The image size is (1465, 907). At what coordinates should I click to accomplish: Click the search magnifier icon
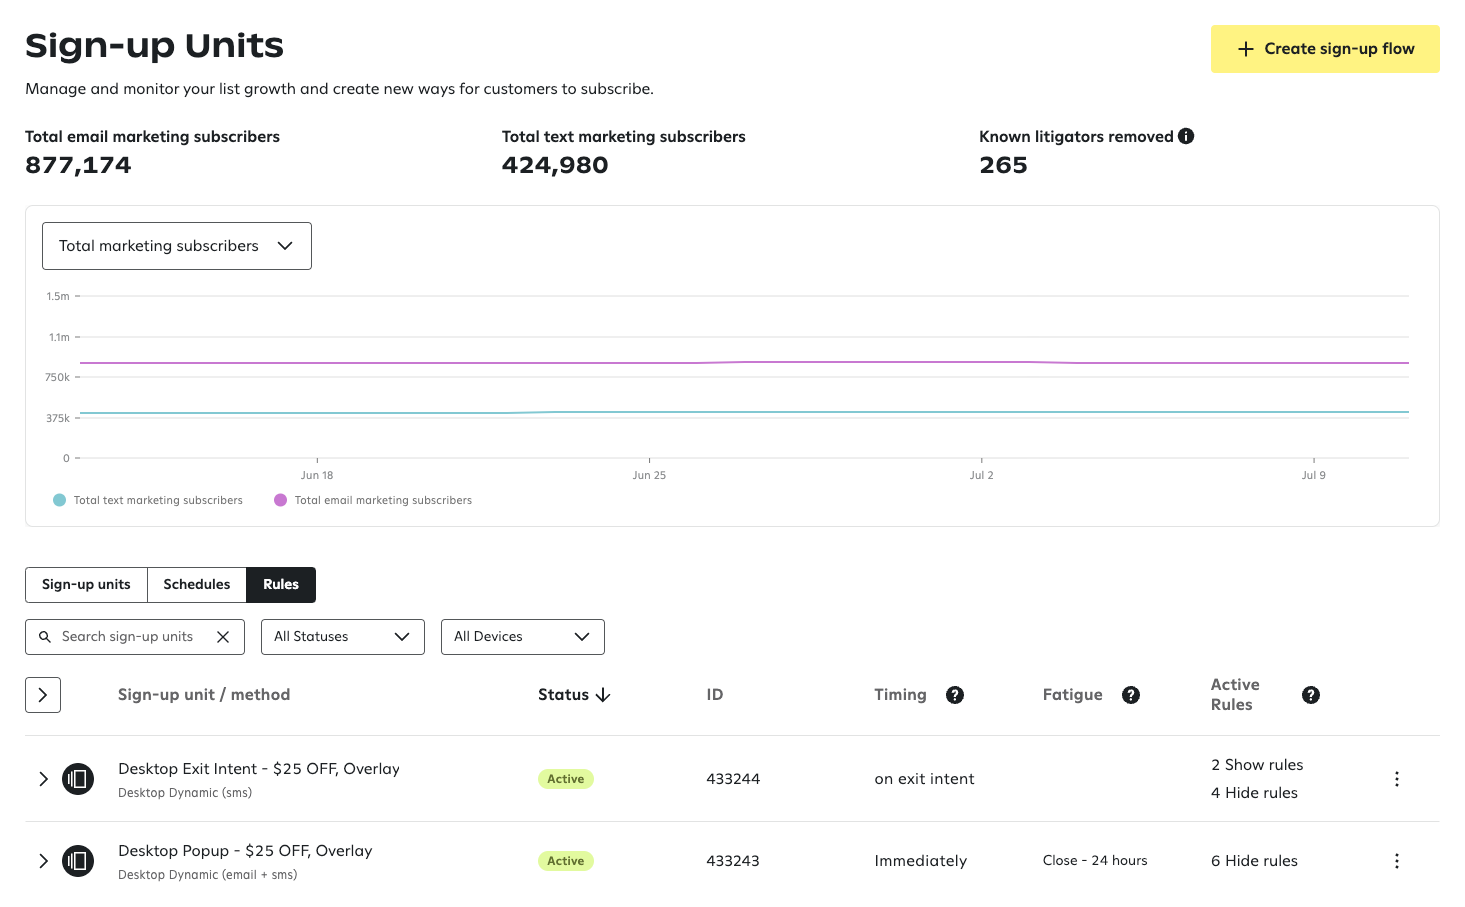point(45,636)
